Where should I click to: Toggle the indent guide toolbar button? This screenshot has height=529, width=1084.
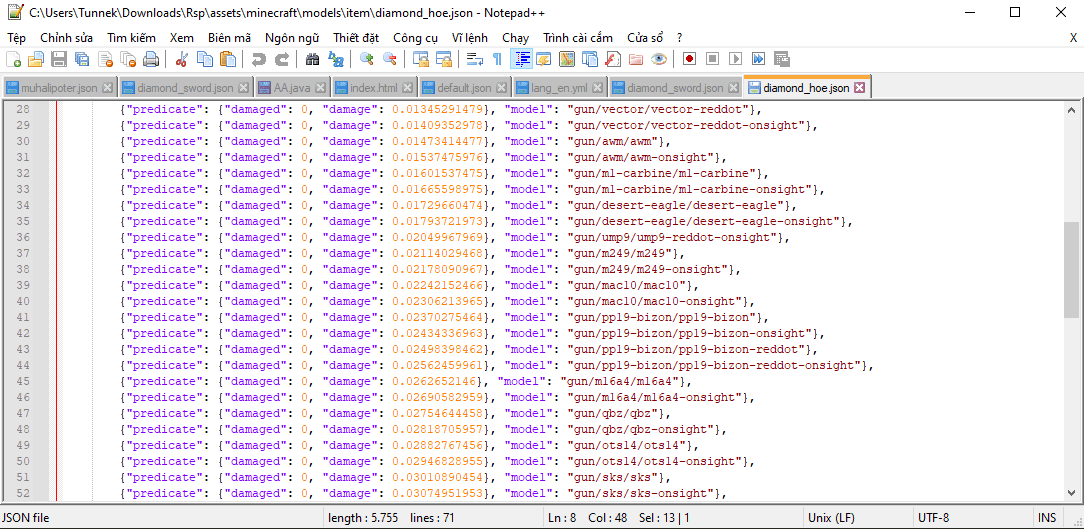coord(521,59)
